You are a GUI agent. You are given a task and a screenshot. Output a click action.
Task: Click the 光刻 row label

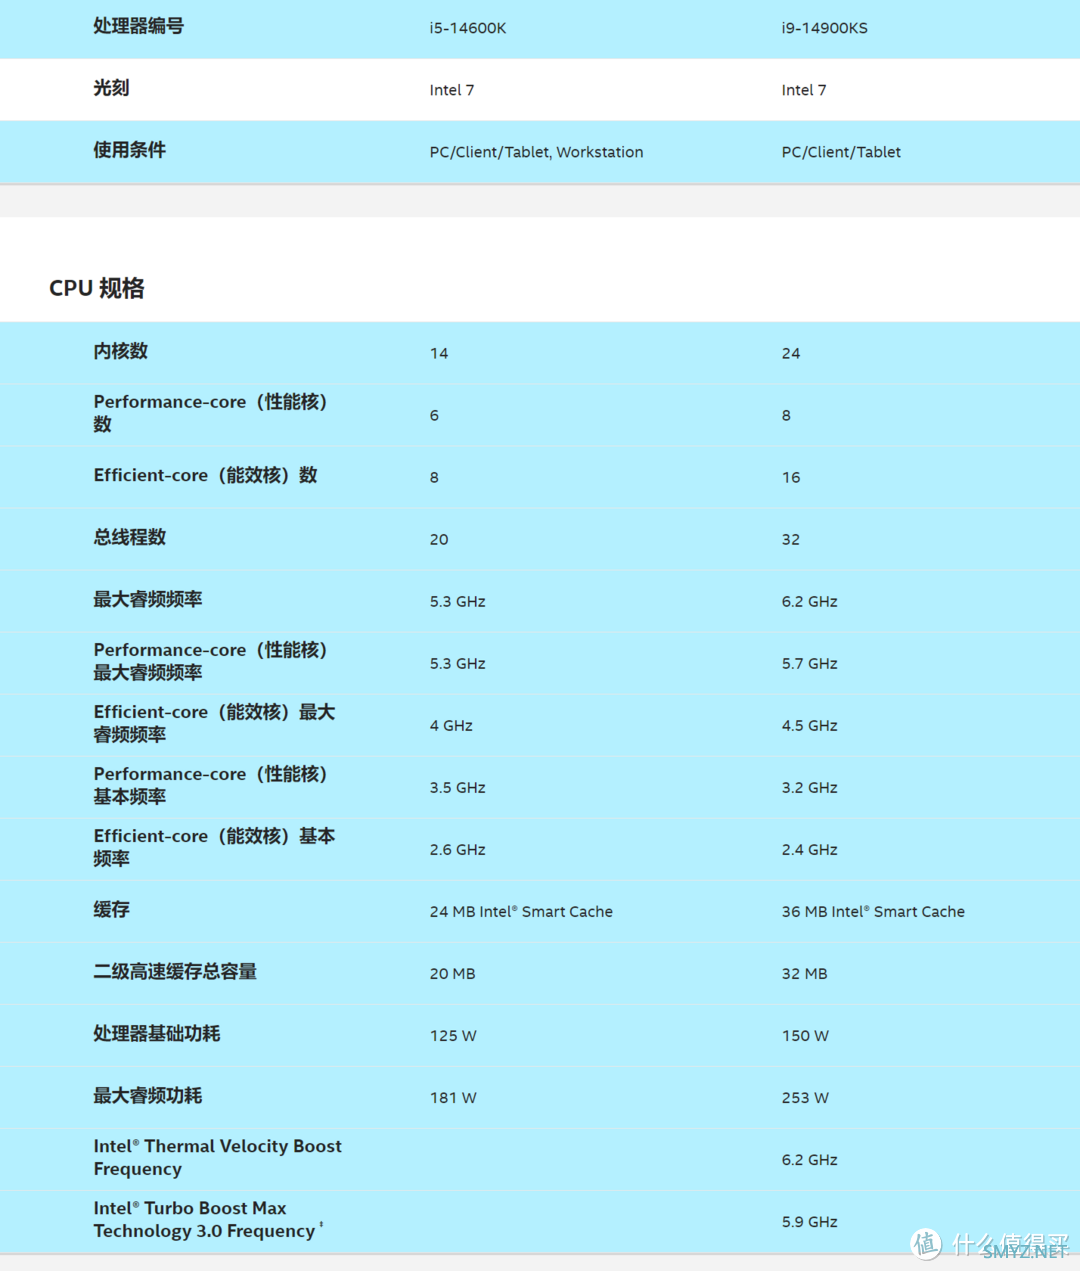click(111, 88)
